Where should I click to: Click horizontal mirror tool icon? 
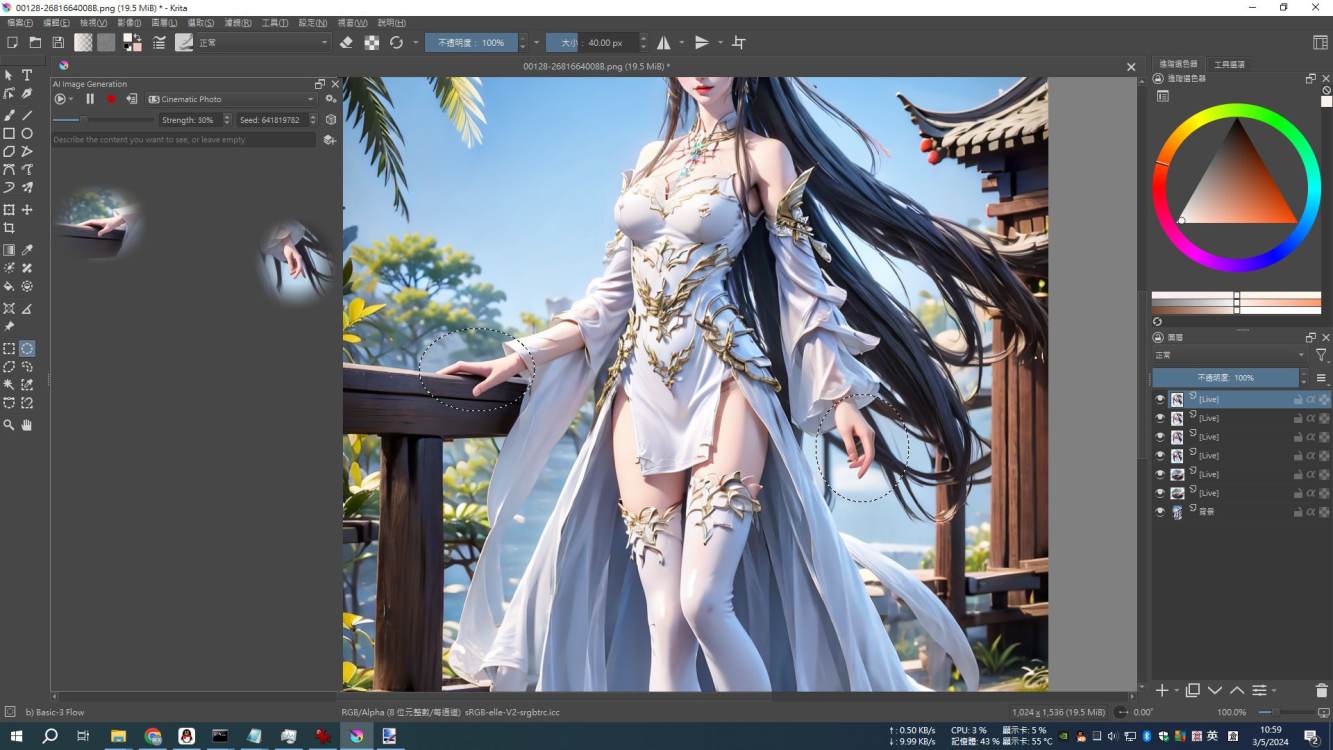[x=663, y=43]
